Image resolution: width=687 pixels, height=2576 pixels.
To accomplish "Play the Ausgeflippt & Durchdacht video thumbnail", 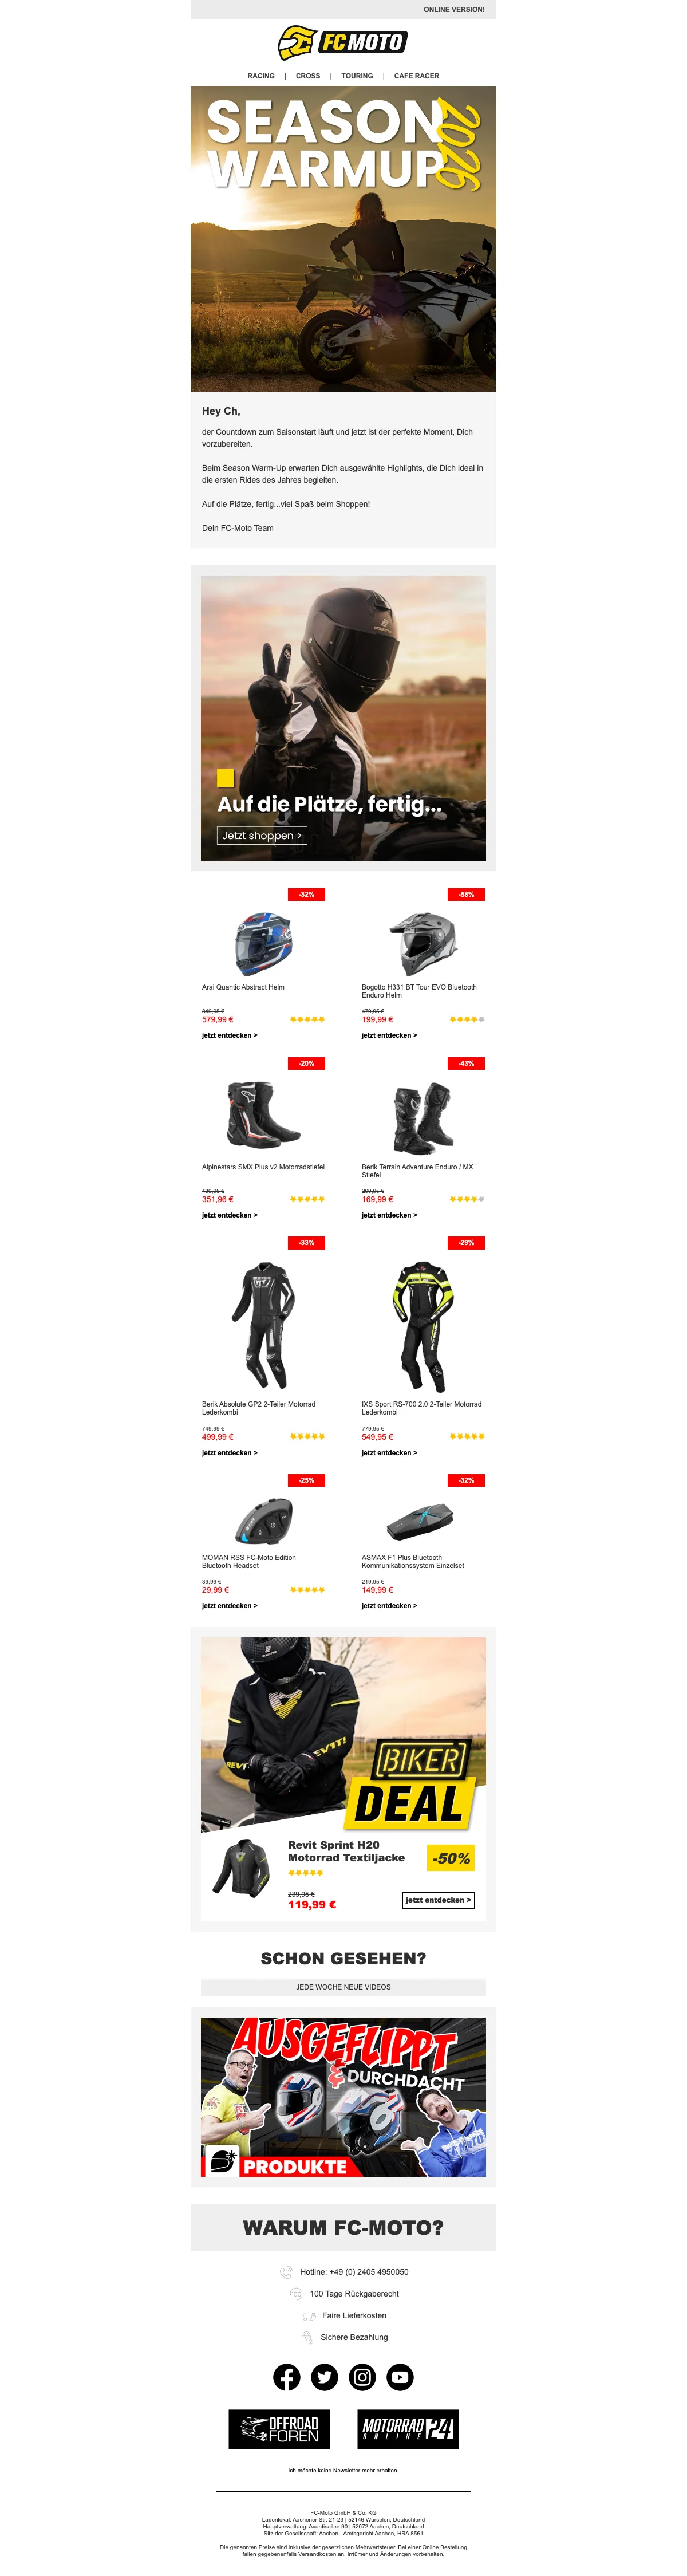I will (343, 2097).
